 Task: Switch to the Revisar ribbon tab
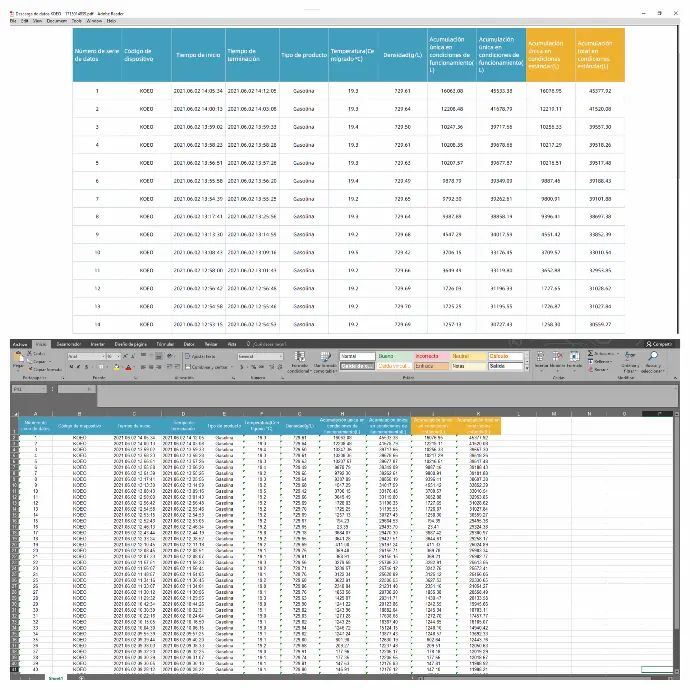pyautogui.click(x=211, y=344)
